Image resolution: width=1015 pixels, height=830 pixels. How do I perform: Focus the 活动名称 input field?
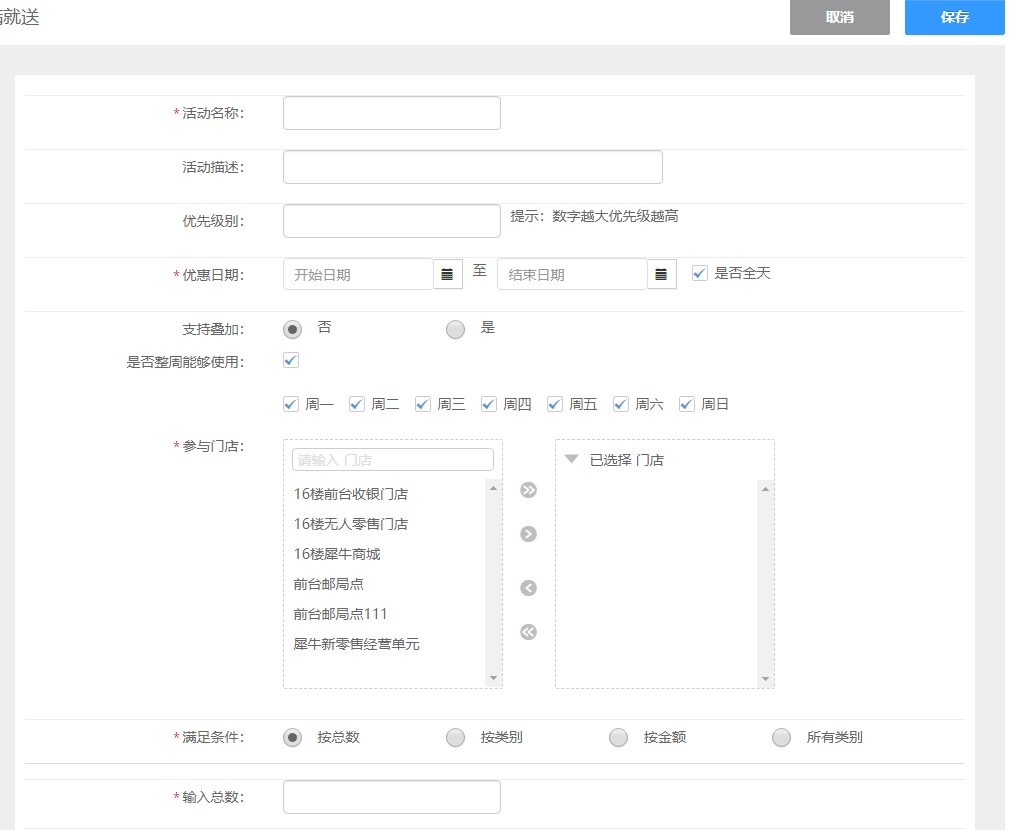(x=392, y=113)
